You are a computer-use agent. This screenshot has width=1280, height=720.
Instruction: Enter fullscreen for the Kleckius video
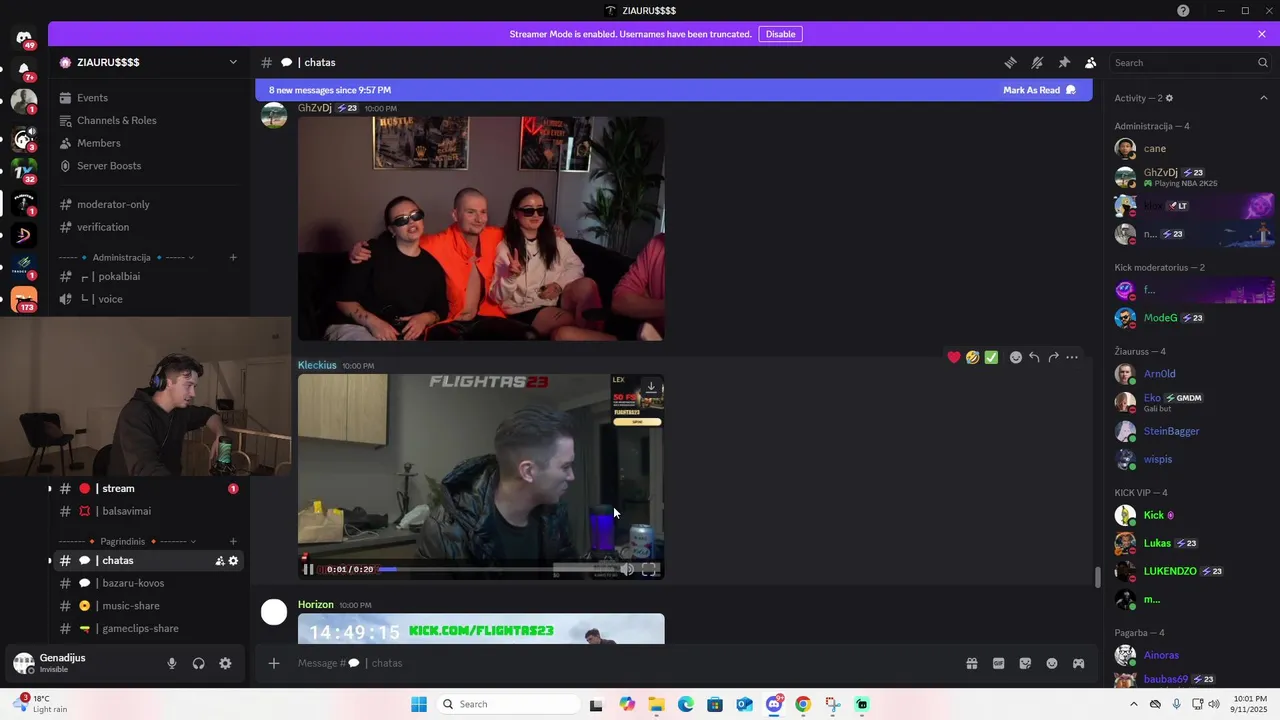[649, 569]
